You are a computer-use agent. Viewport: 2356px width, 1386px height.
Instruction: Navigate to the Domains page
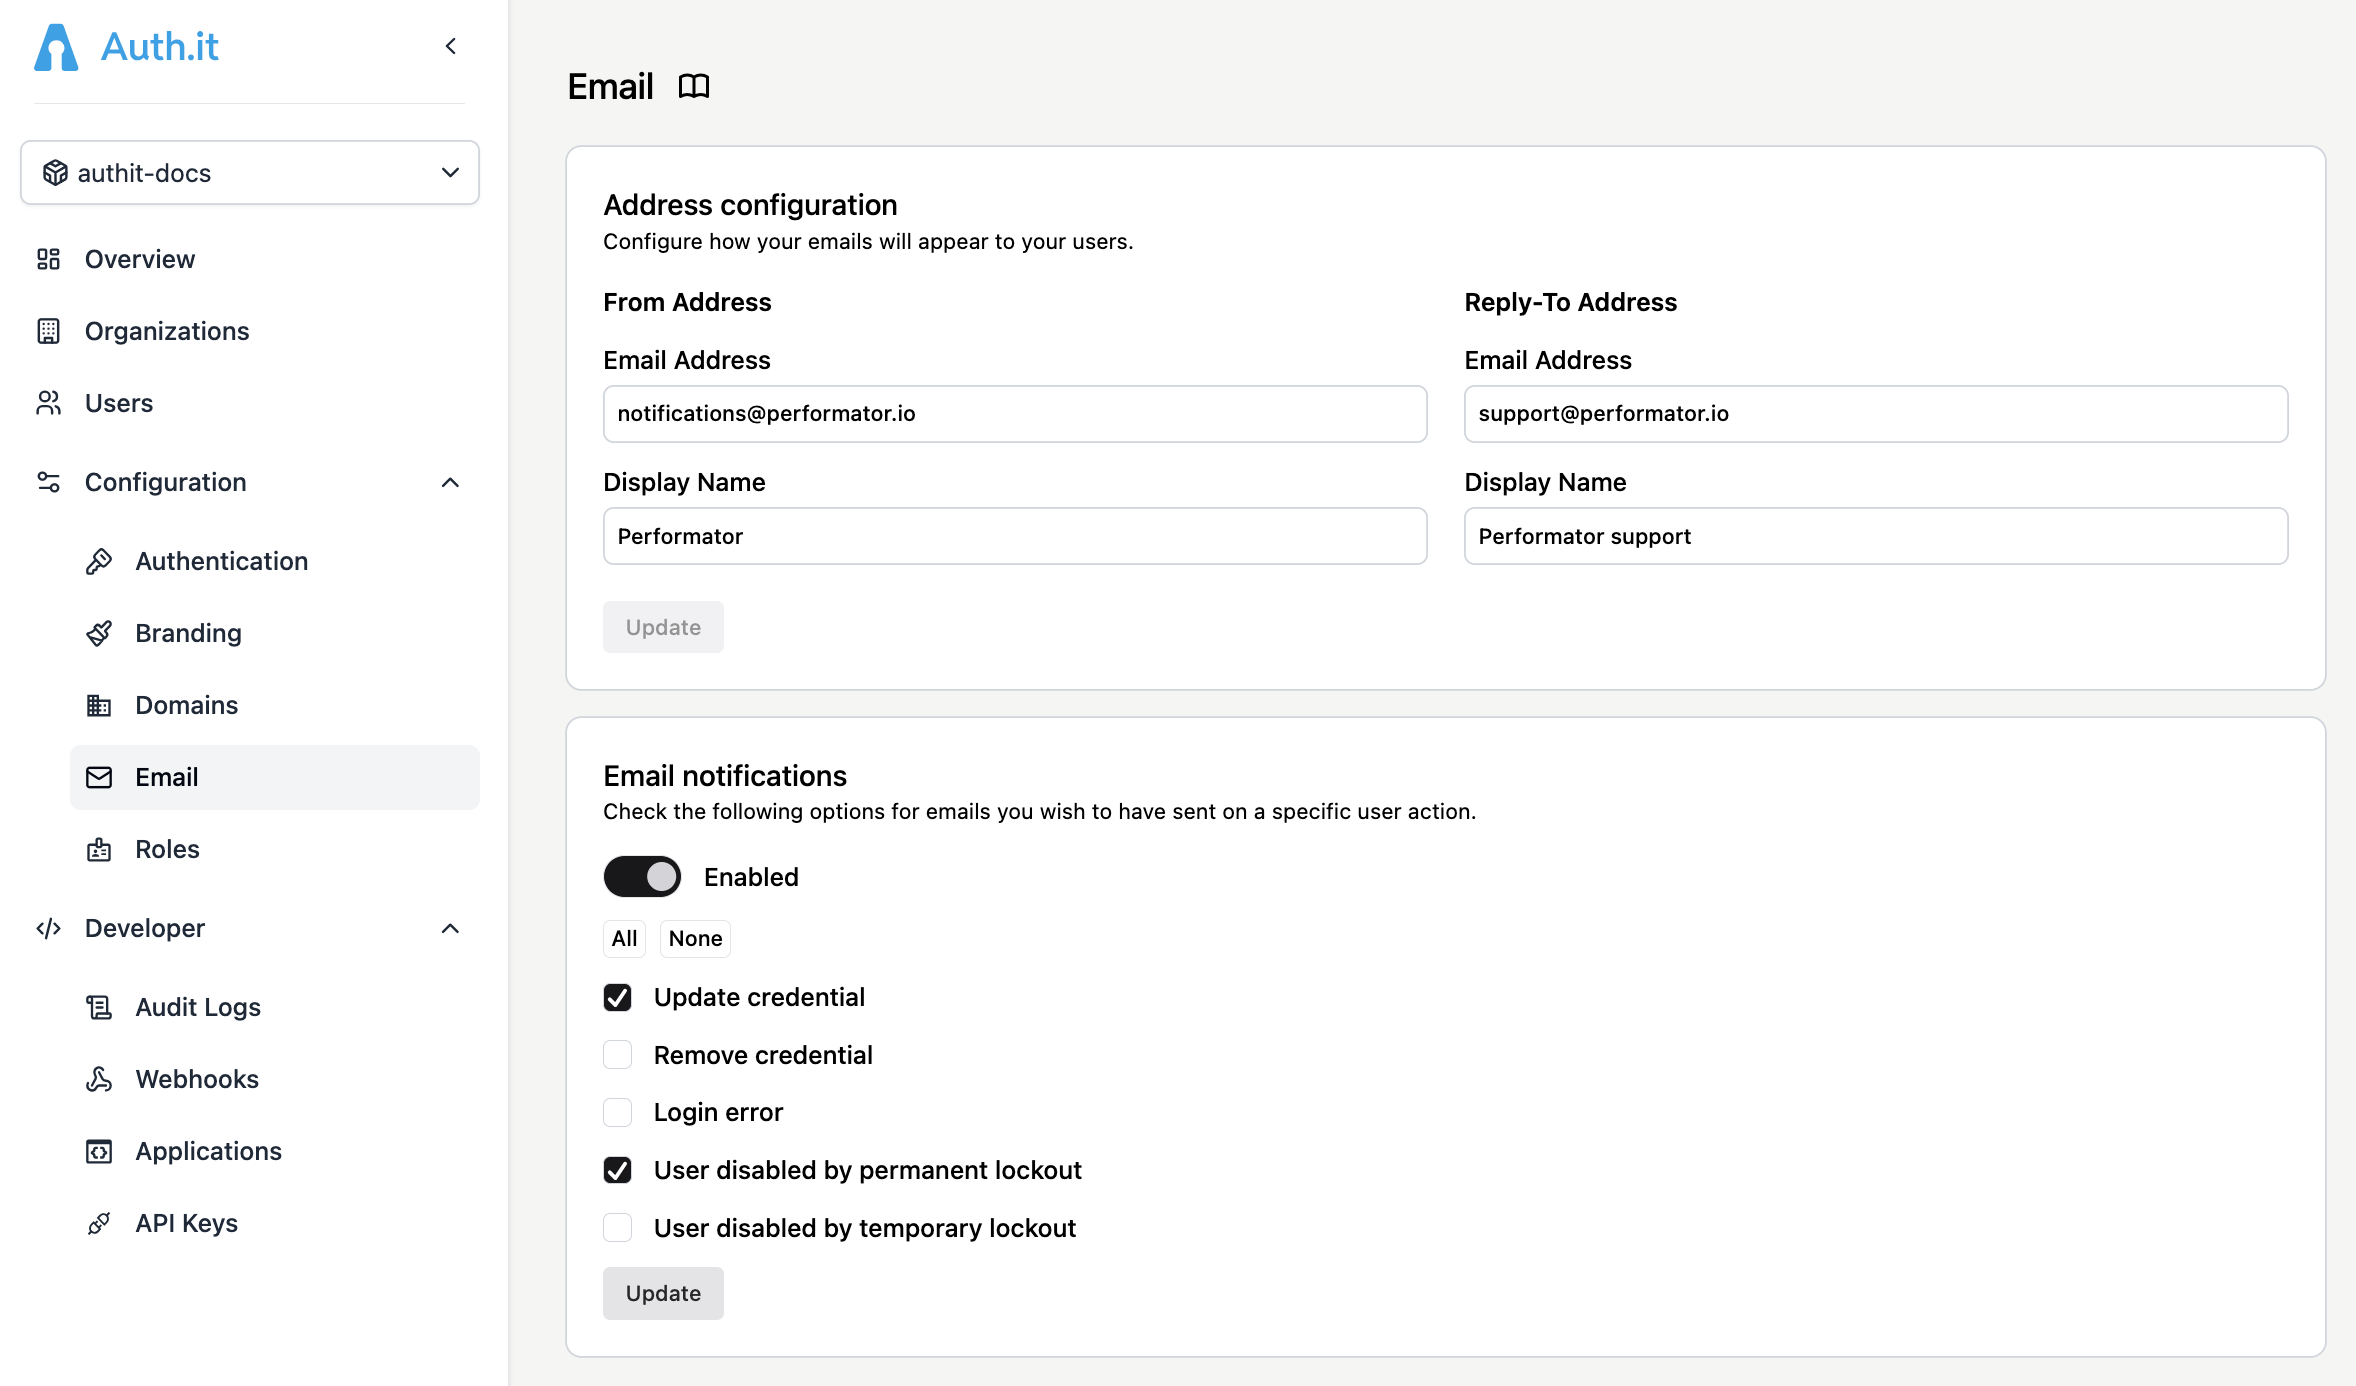click(186, 705)
